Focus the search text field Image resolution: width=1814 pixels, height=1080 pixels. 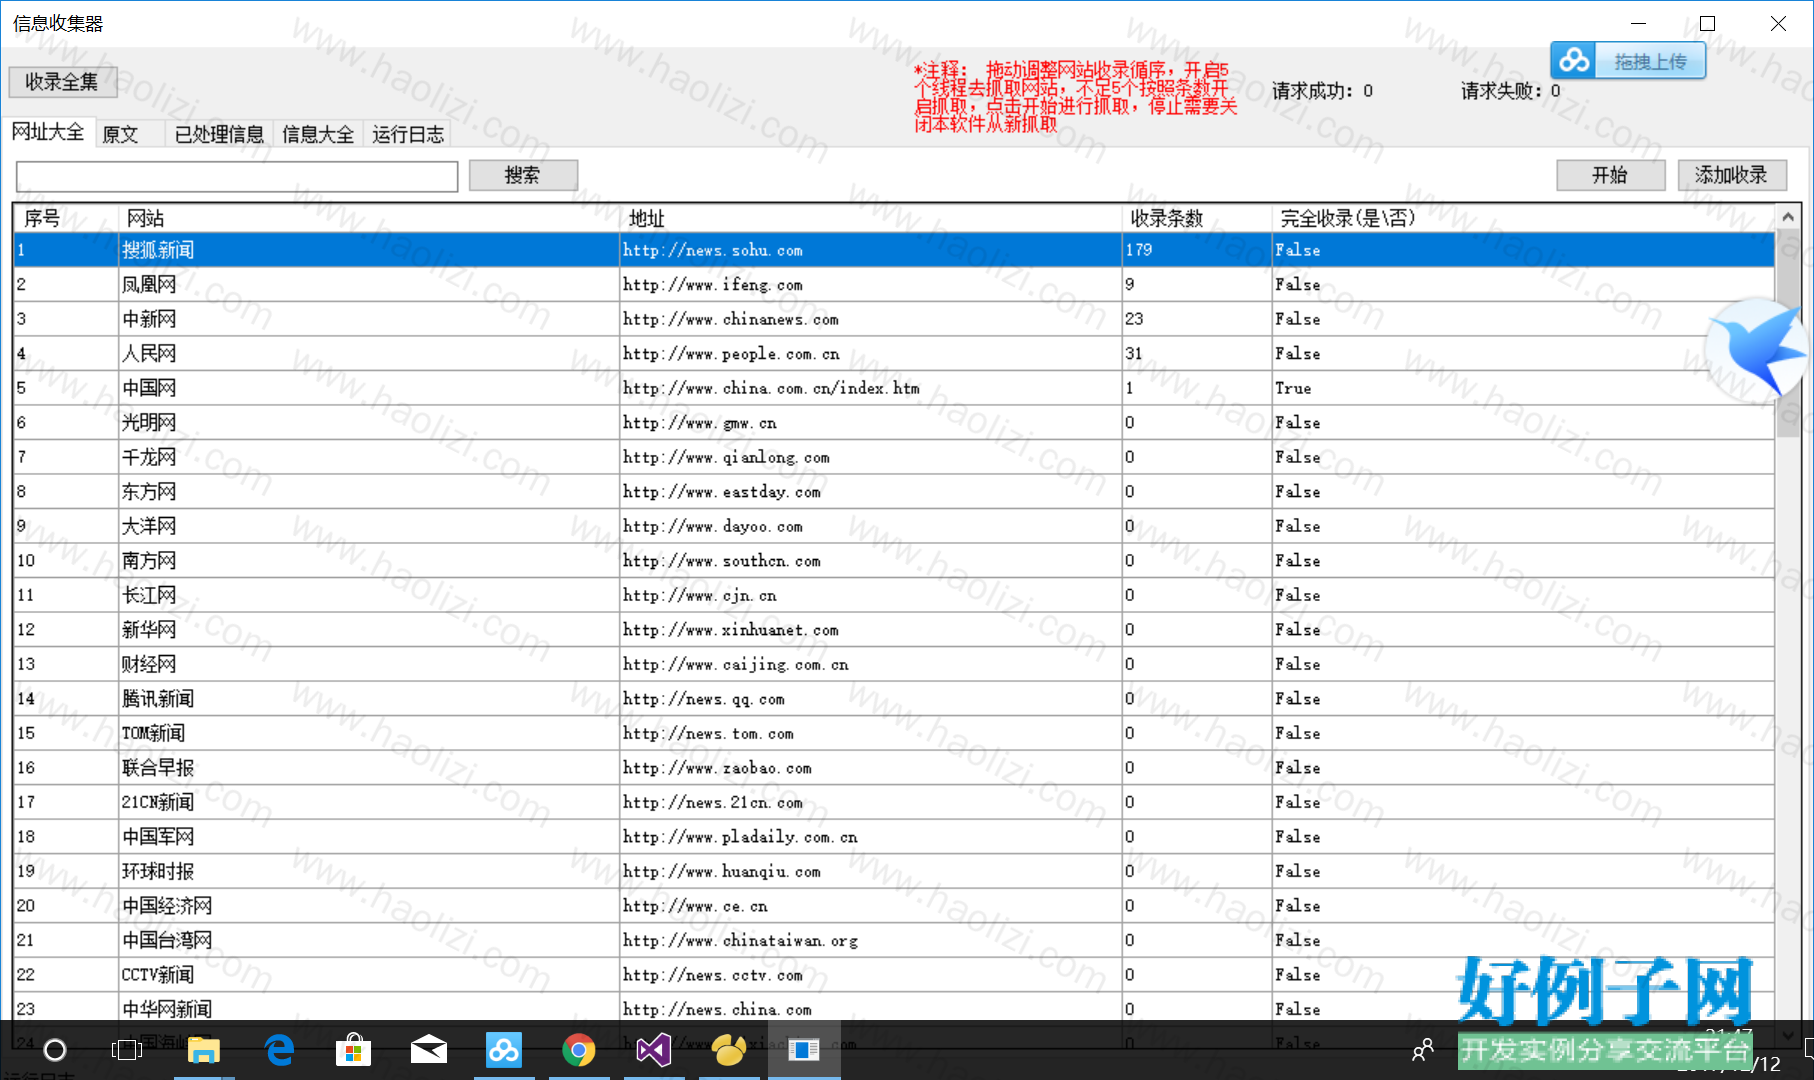click(x=237, y=176)
